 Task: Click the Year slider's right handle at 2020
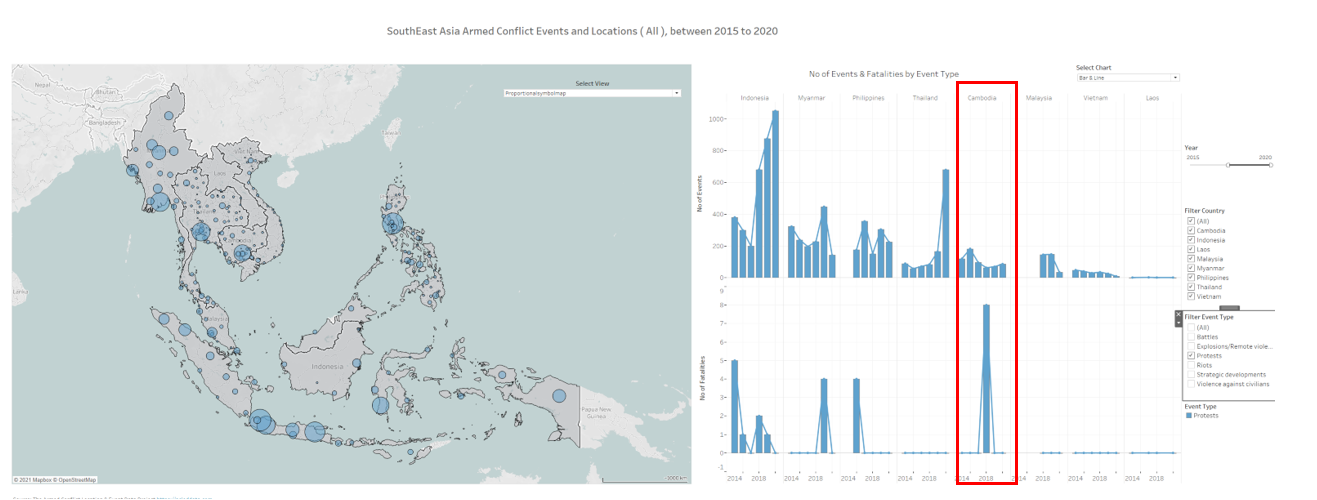pyautogui.click(x=1270, y=165)
